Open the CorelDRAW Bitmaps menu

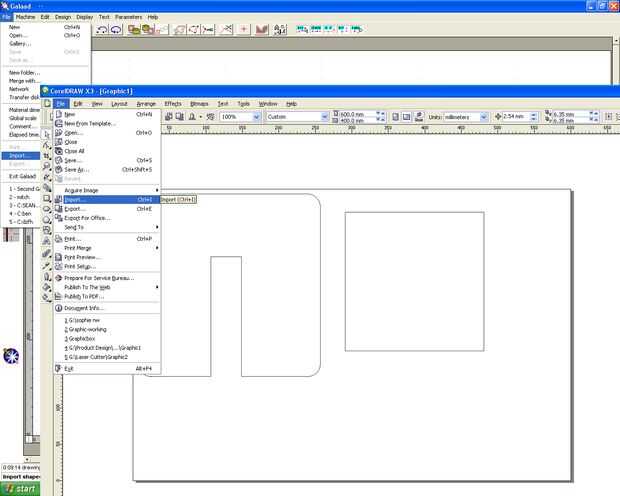tap(199, 104)
